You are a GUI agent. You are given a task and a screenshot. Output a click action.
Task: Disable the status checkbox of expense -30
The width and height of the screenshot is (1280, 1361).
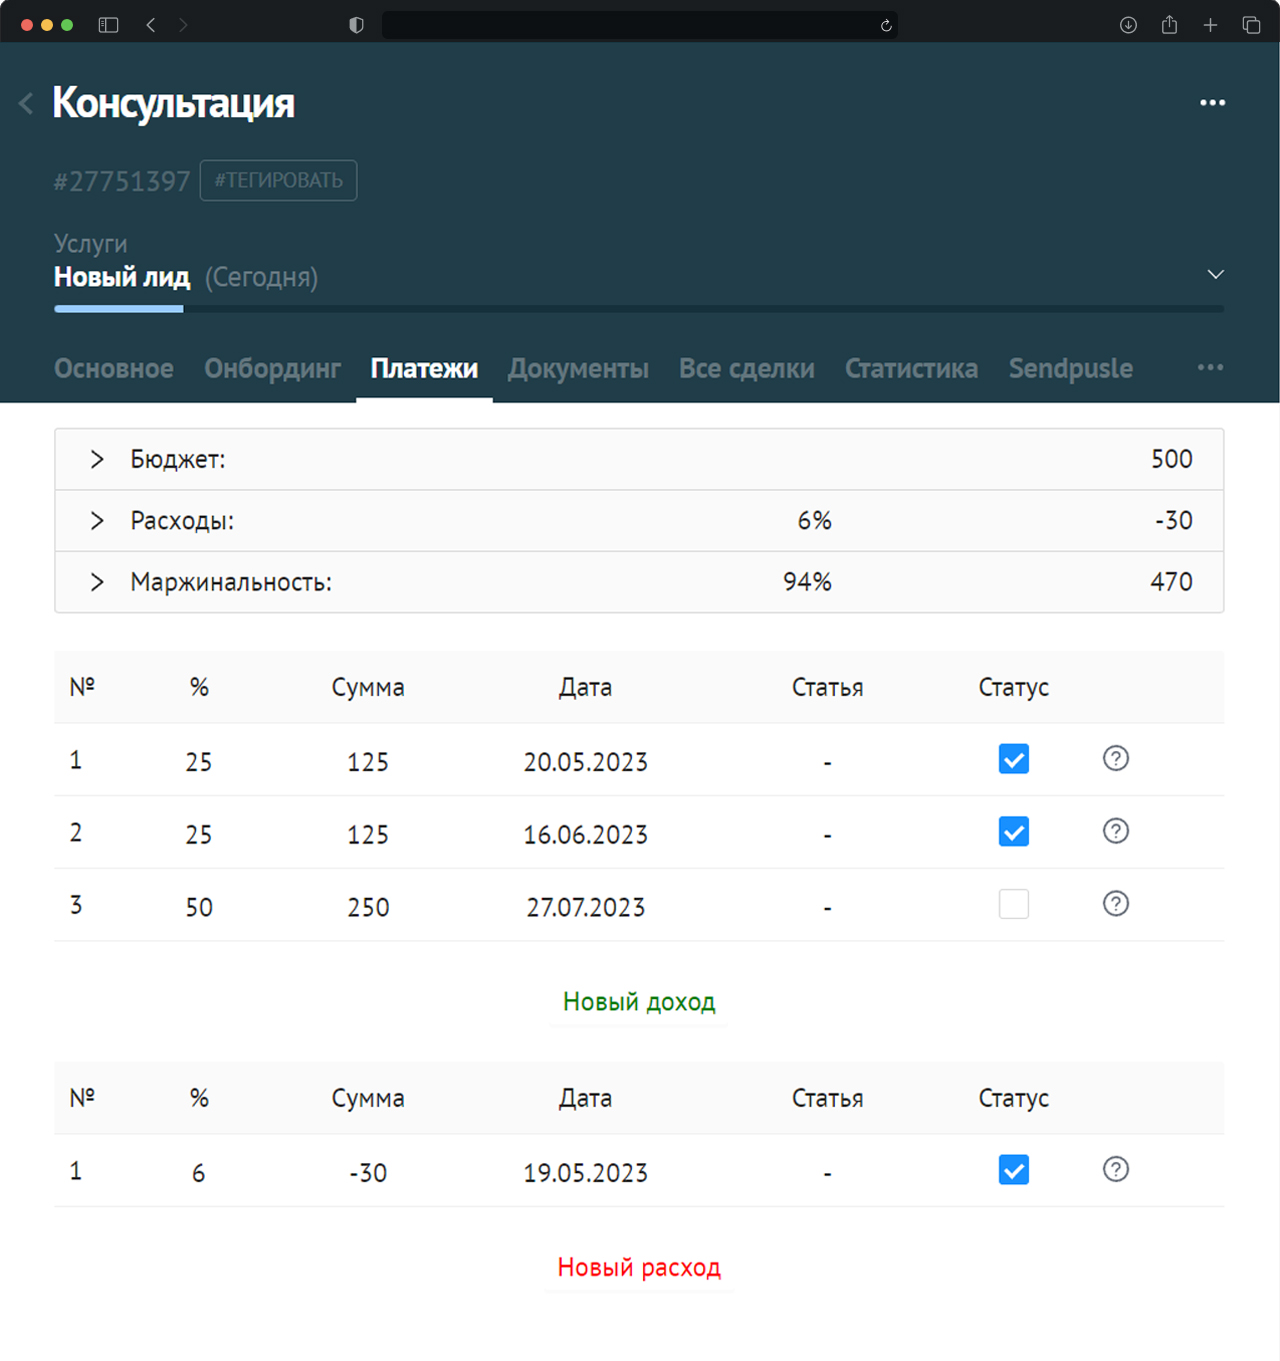(x=1013, y=1169)
